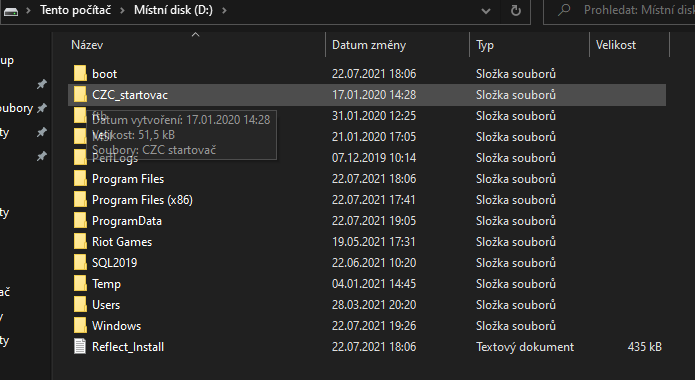The image size is (695, 380).
Task: Select the Riot Games folder name
Action: tap(122, 242)
